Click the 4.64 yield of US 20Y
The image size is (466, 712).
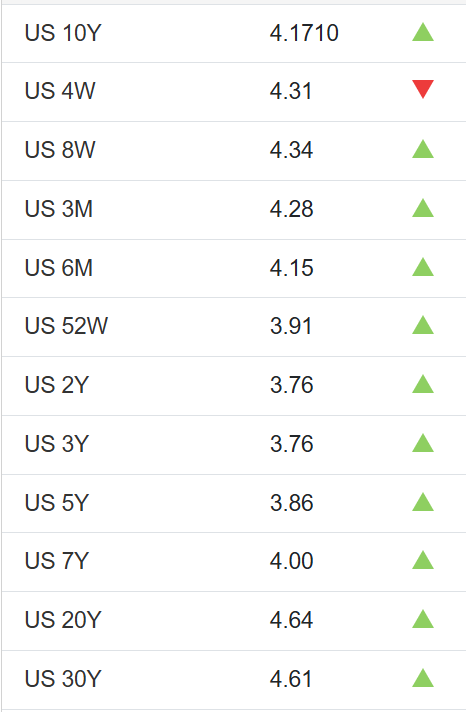(292, 620)
